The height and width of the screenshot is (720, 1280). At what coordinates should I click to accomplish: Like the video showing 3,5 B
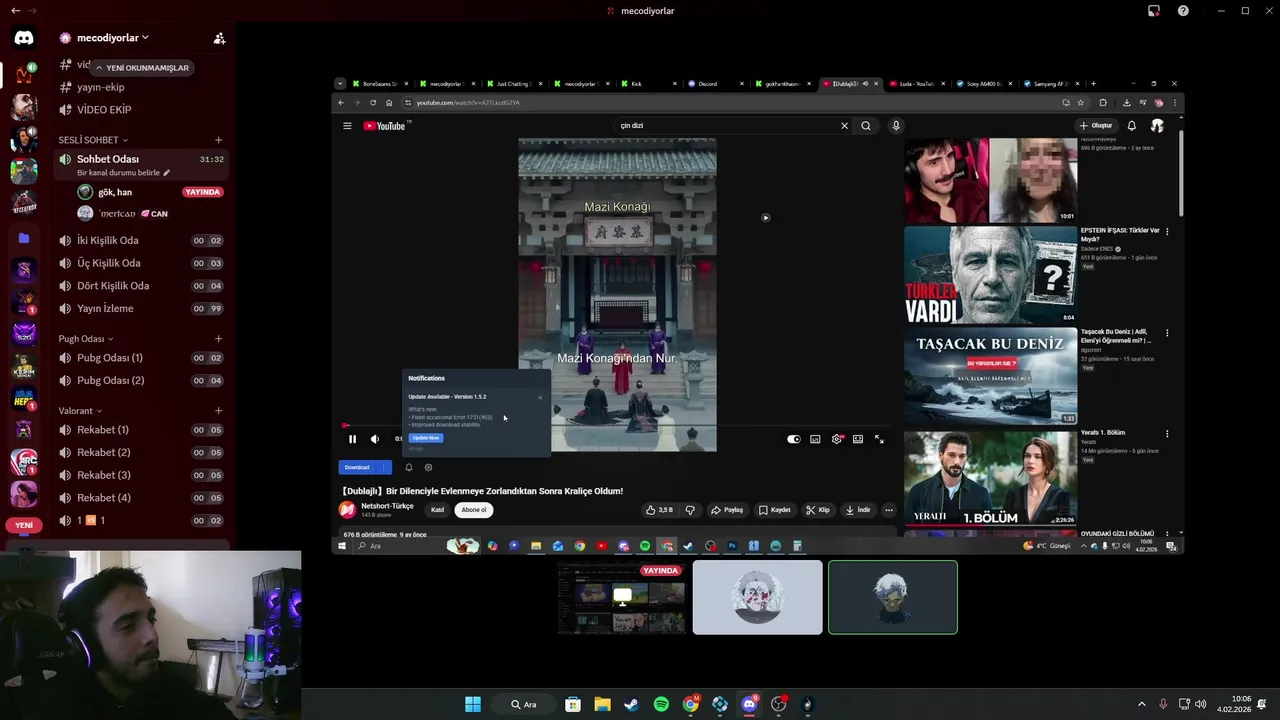pyautogui.click(x=659, y=510)
